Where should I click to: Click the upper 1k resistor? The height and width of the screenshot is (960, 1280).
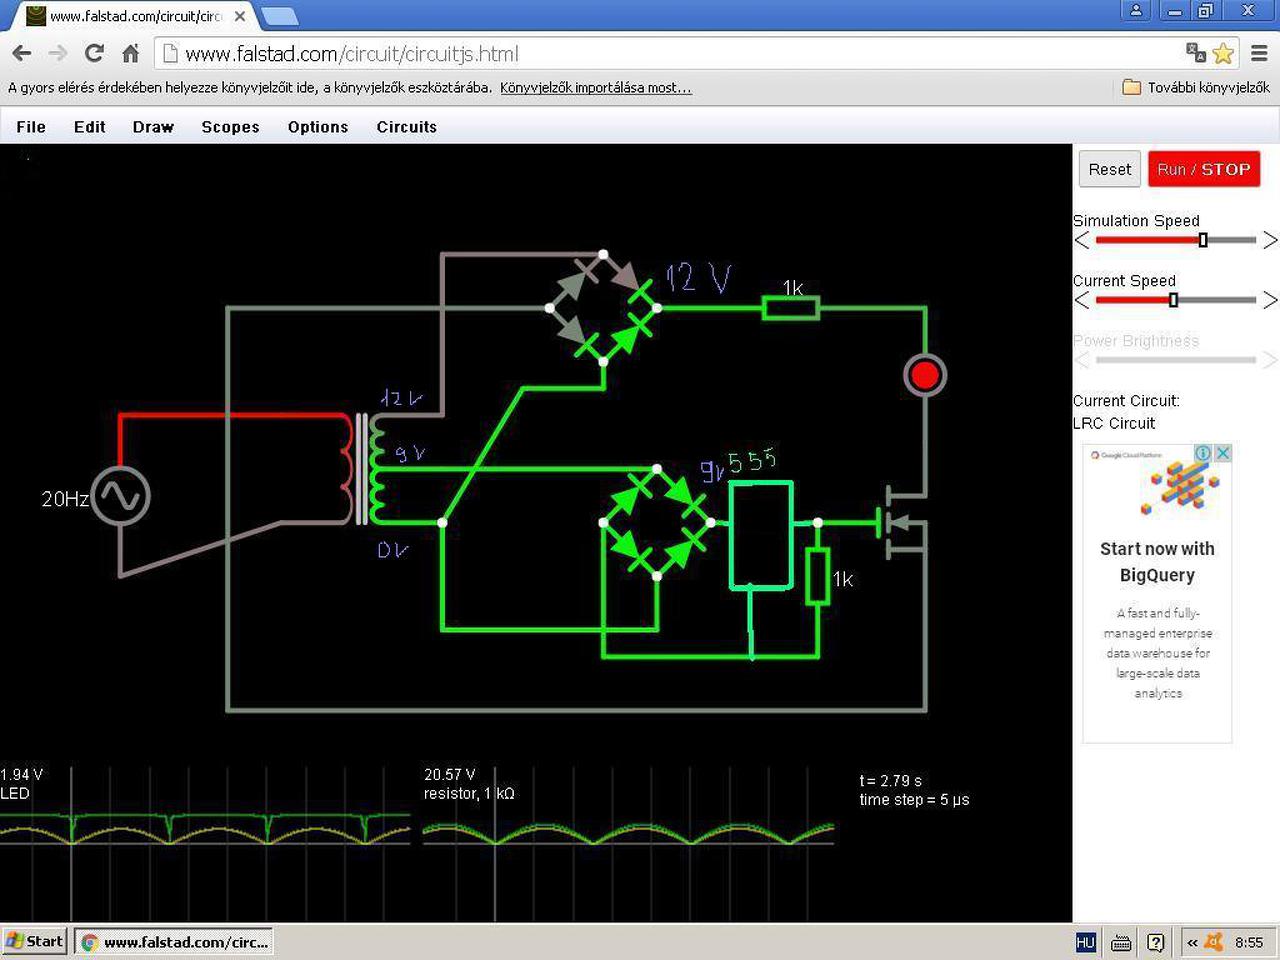[x=791, y=308]
